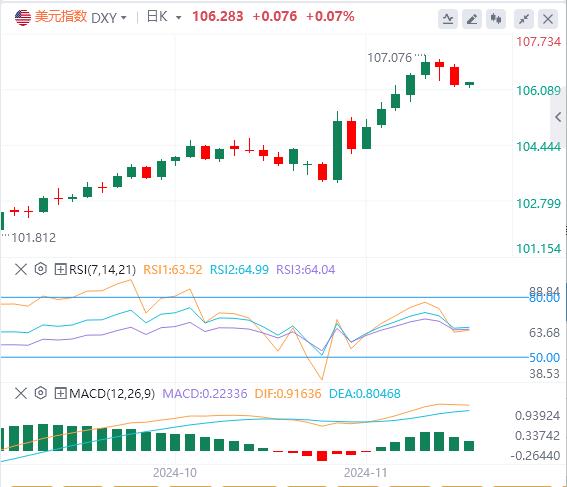Click the RSI(7,14,21) indicator label
Image resolution: width=567 pixels, height=487 pixels.
click(x=102, y=270)
